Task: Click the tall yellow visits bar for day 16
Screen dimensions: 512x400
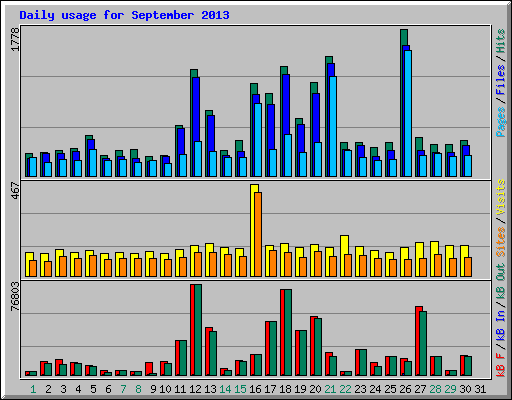Action: pyautogui.click(x=254, y=230)
